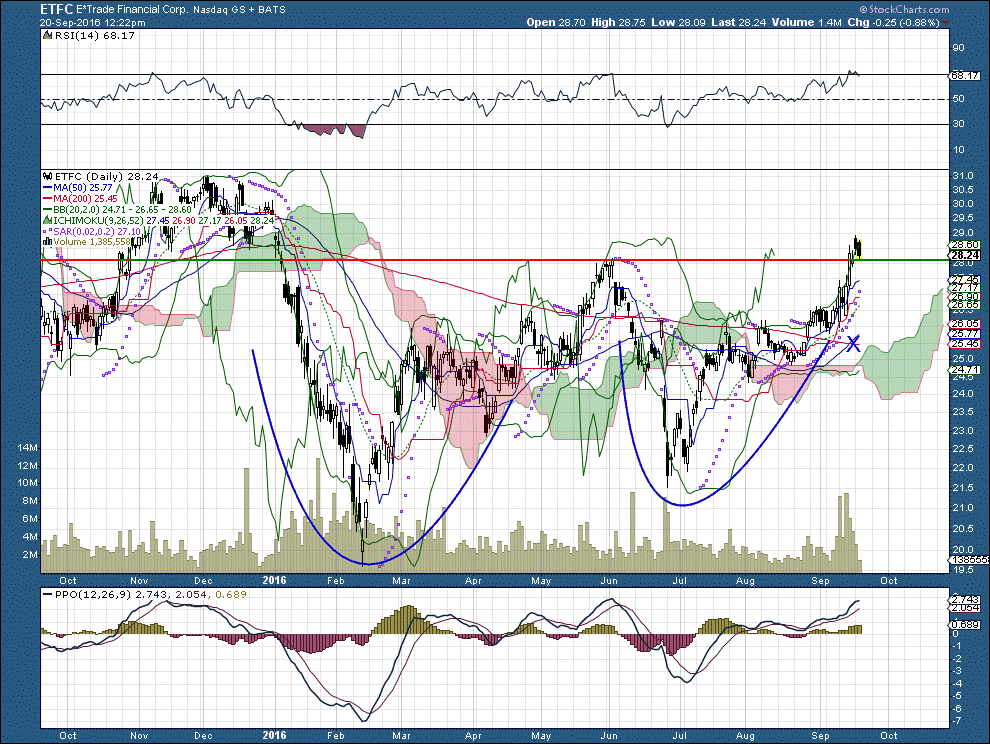Click the 8M volume axis label
Image resolution: width=990 pixels, height=744 pixels.
[x=30, y=500]
